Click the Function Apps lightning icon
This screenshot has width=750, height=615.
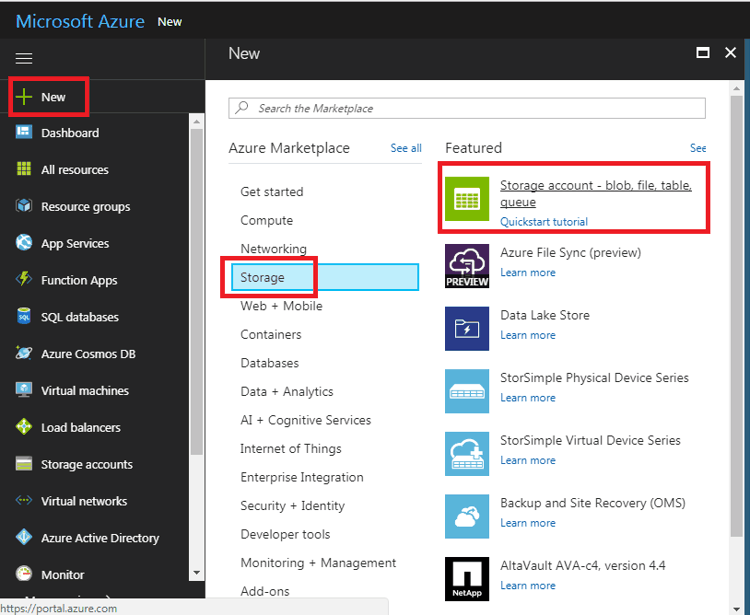click(24, 280)
